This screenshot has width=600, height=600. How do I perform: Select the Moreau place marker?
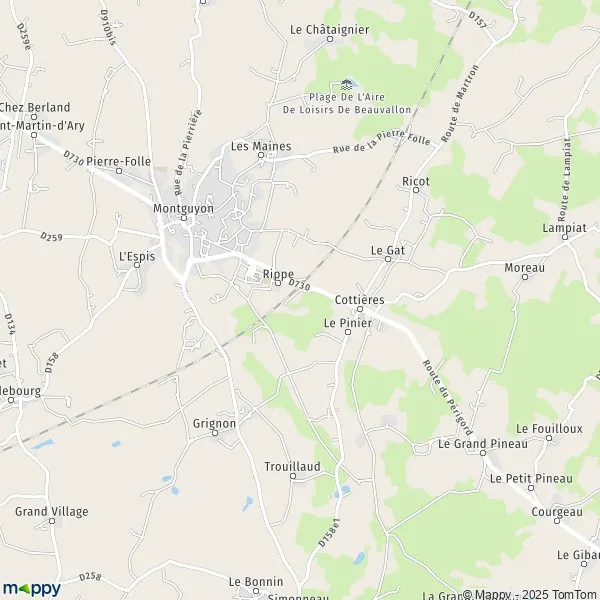coord(525,277)
